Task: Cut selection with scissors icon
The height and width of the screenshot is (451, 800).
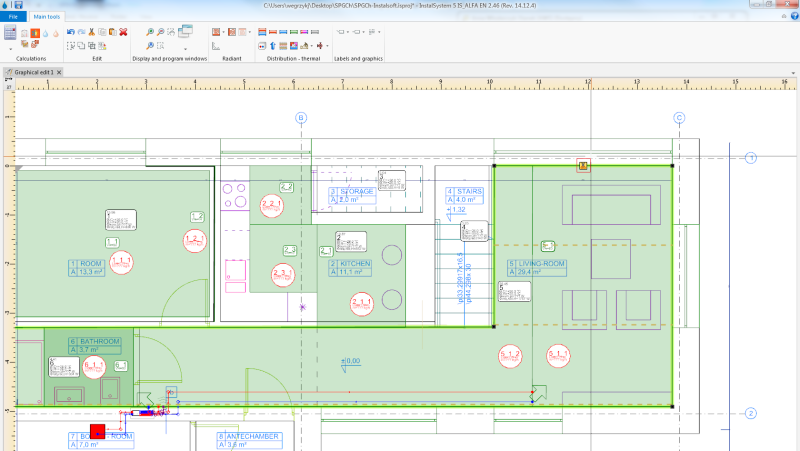Action: tap(92, 32)
